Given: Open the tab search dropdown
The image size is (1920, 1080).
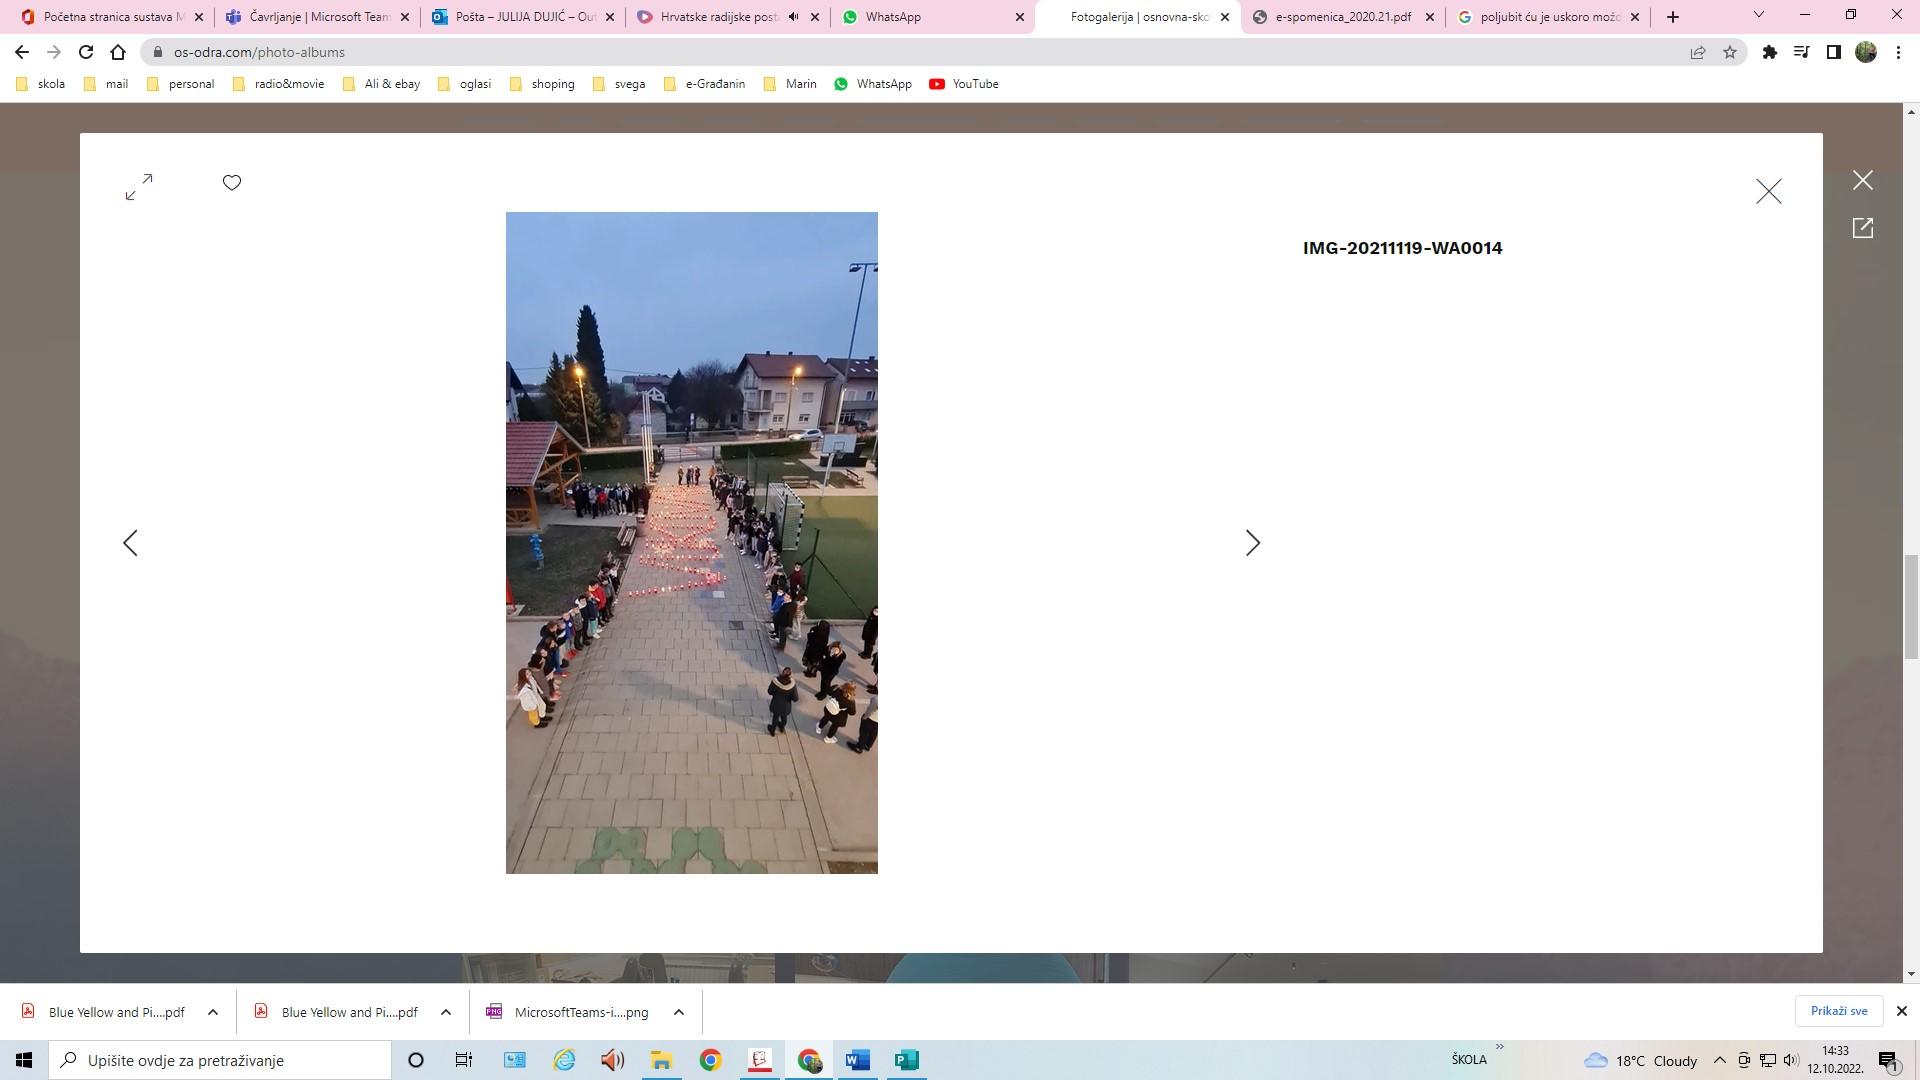Looking at the screenshot, I should (1759, 15).
